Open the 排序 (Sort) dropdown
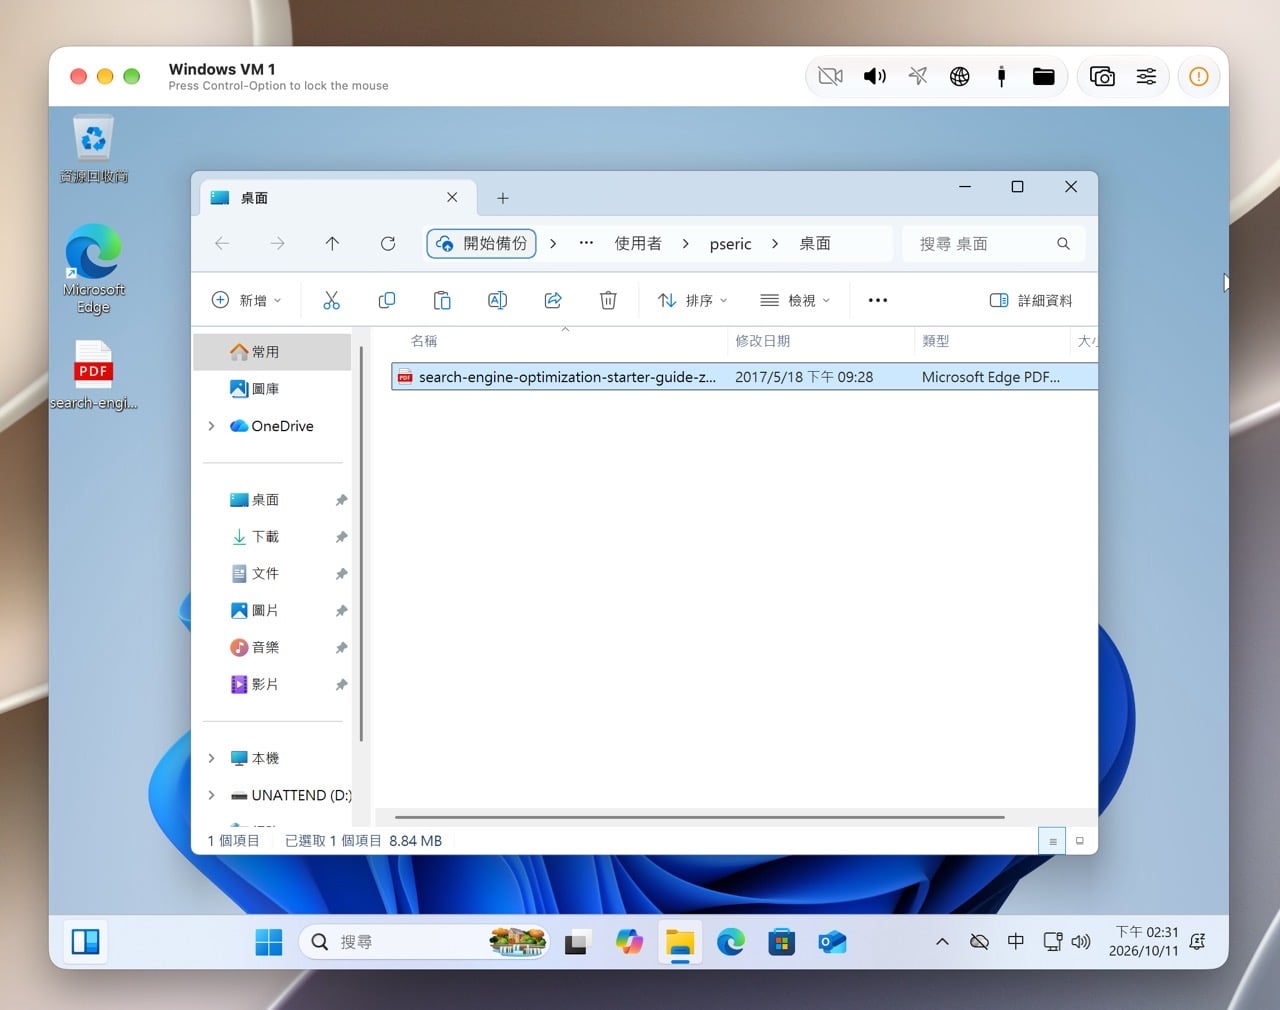 pyautogui.click(x=692, y=300)
